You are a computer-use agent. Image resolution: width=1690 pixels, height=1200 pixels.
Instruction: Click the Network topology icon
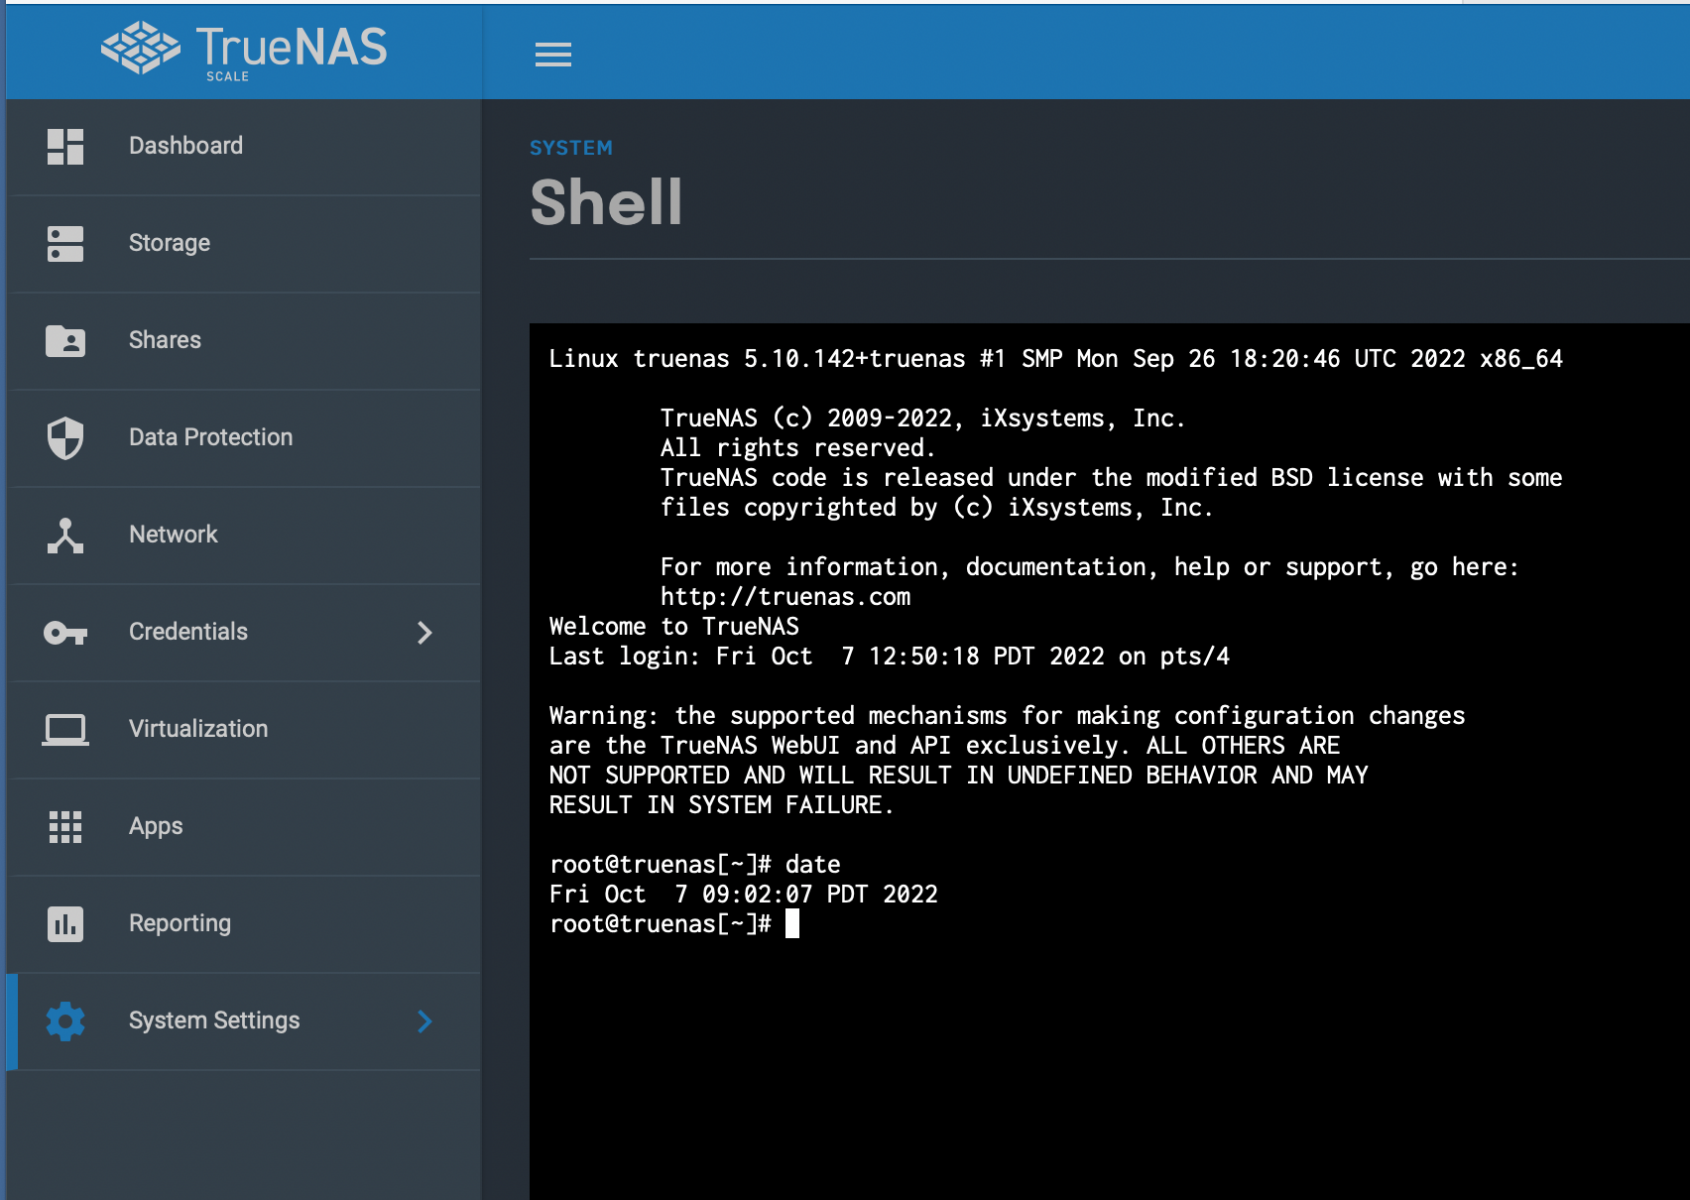65,535
